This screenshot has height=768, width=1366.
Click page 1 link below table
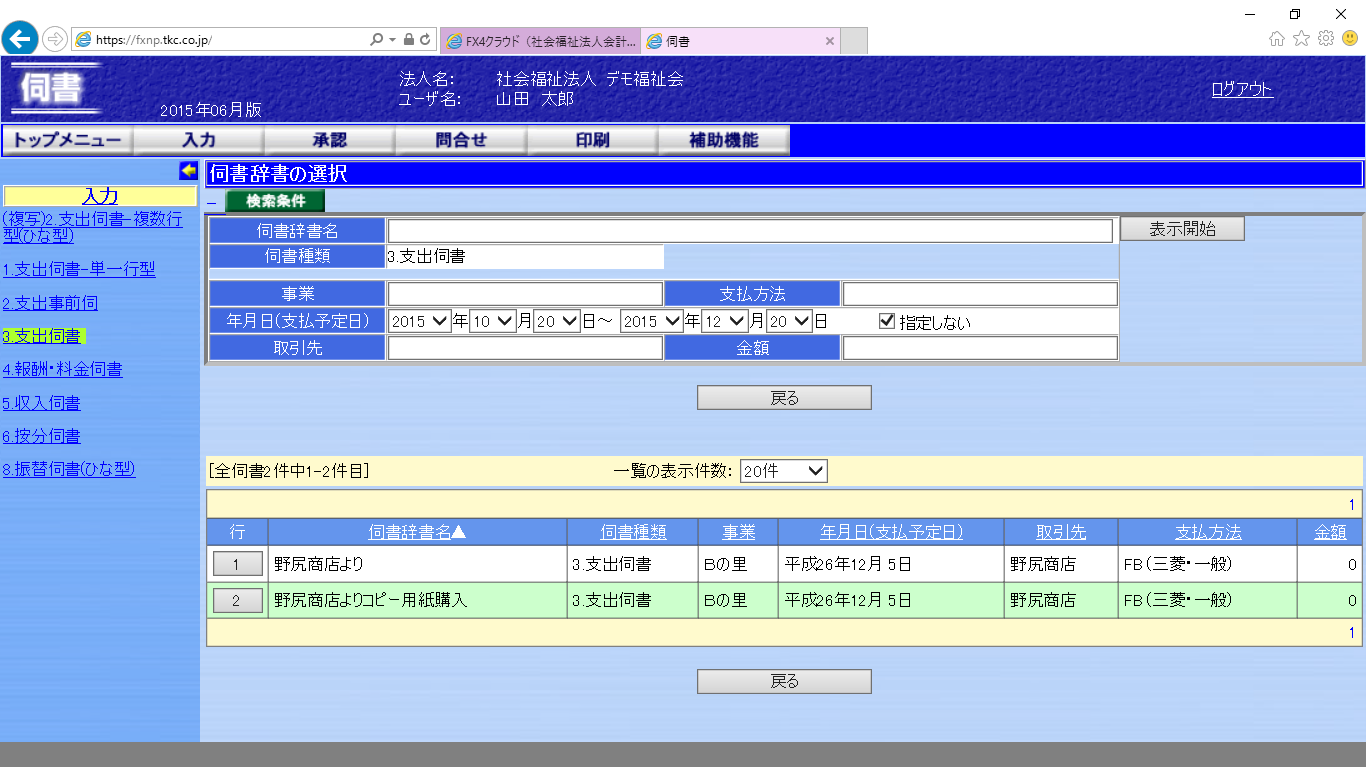(x=1352, y=633)
